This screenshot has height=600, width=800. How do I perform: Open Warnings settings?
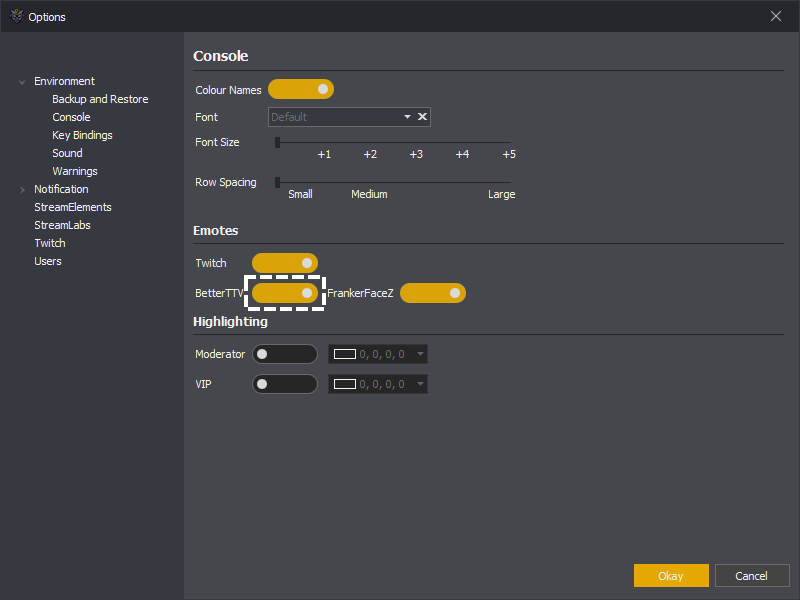[74, 171]
